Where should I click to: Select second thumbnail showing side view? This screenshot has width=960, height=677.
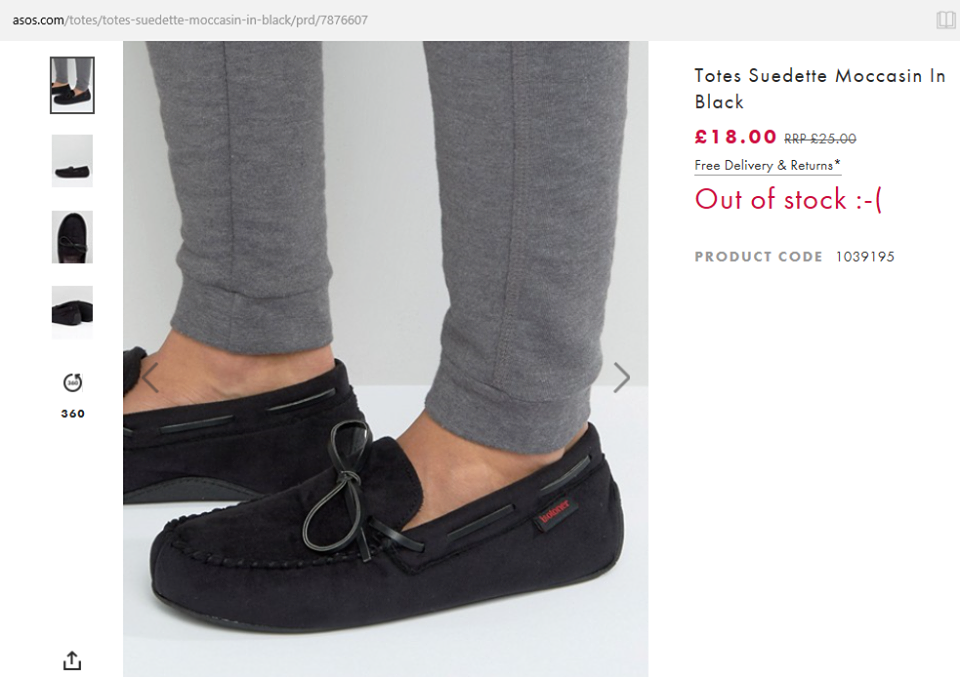(72, 161)
